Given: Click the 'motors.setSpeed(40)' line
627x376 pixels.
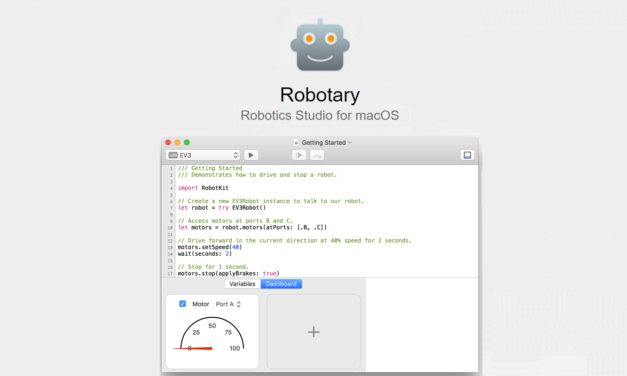Looking at the screenshot, I should pyautogui.click(x=210, y=247).
